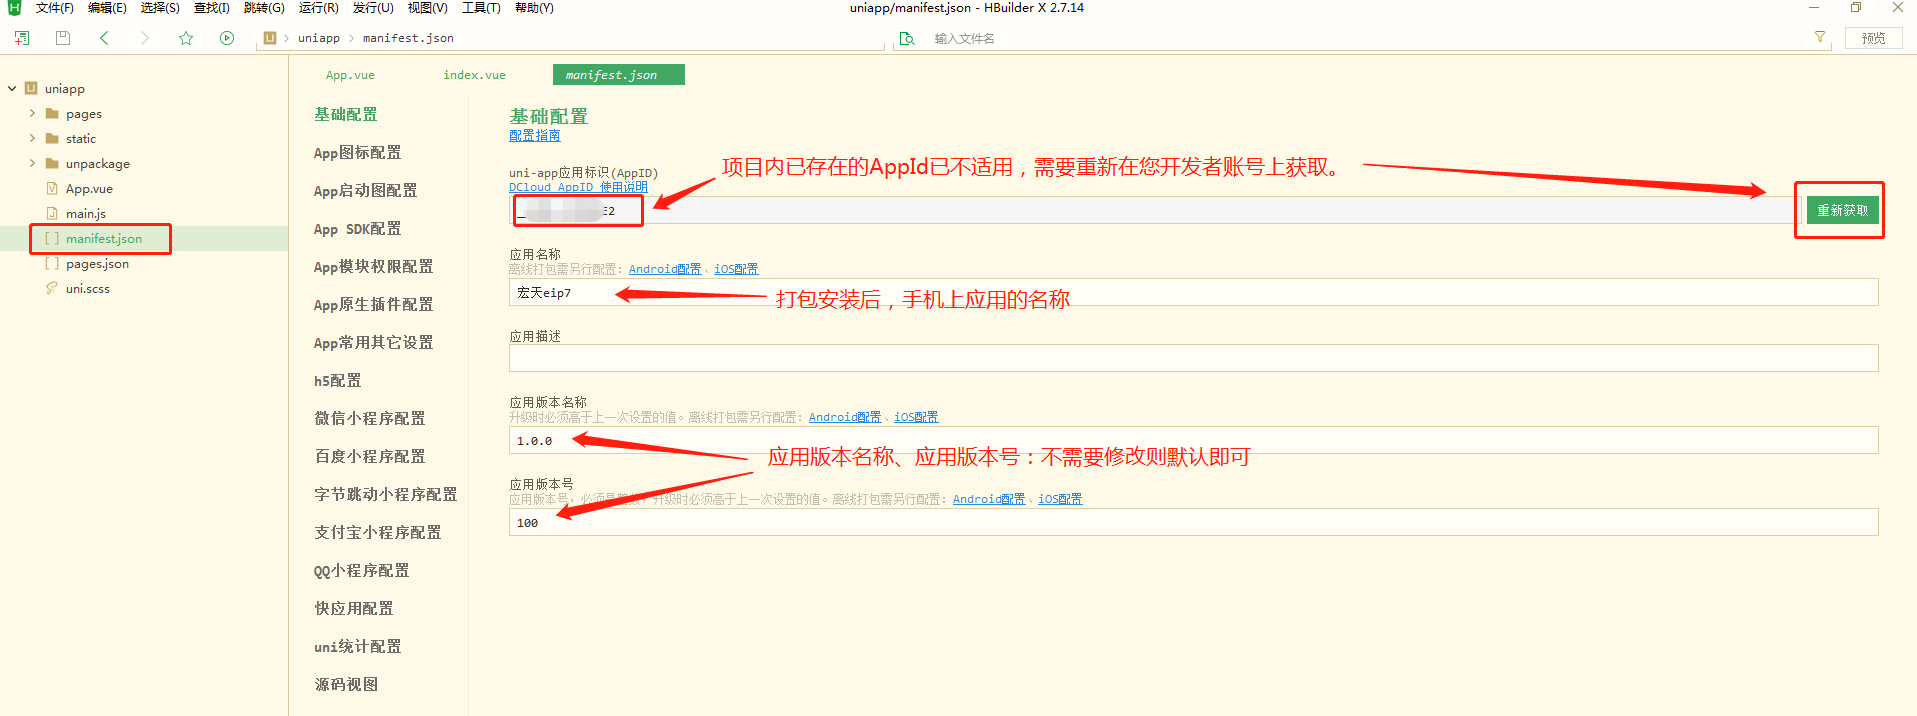Click the unpackage folder icon
Viewport: 1917px width, 716px height.
52,163
